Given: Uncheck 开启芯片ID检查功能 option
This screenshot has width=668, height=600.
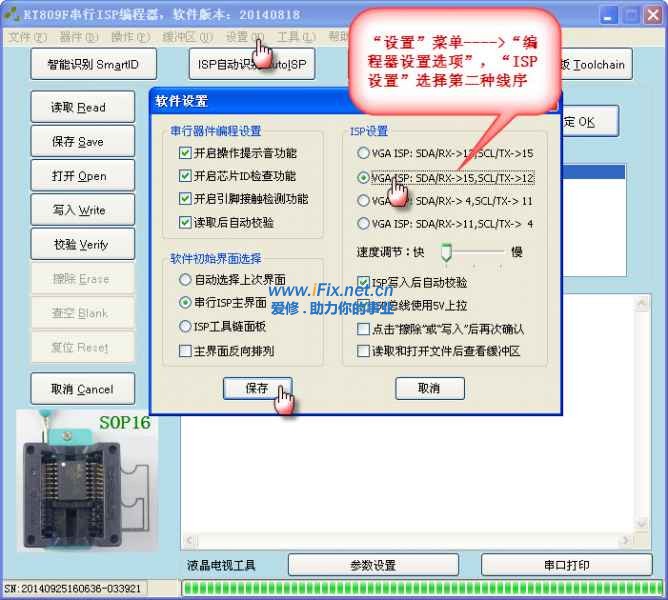Looking at the screenshot, I should click(185, 177).
